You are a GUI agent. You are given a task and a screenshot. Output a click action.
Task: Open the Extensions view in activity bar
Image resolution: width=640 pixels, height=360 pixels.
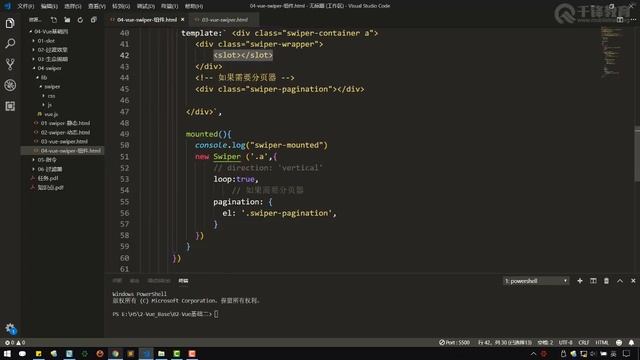click(x=10, y=106)
